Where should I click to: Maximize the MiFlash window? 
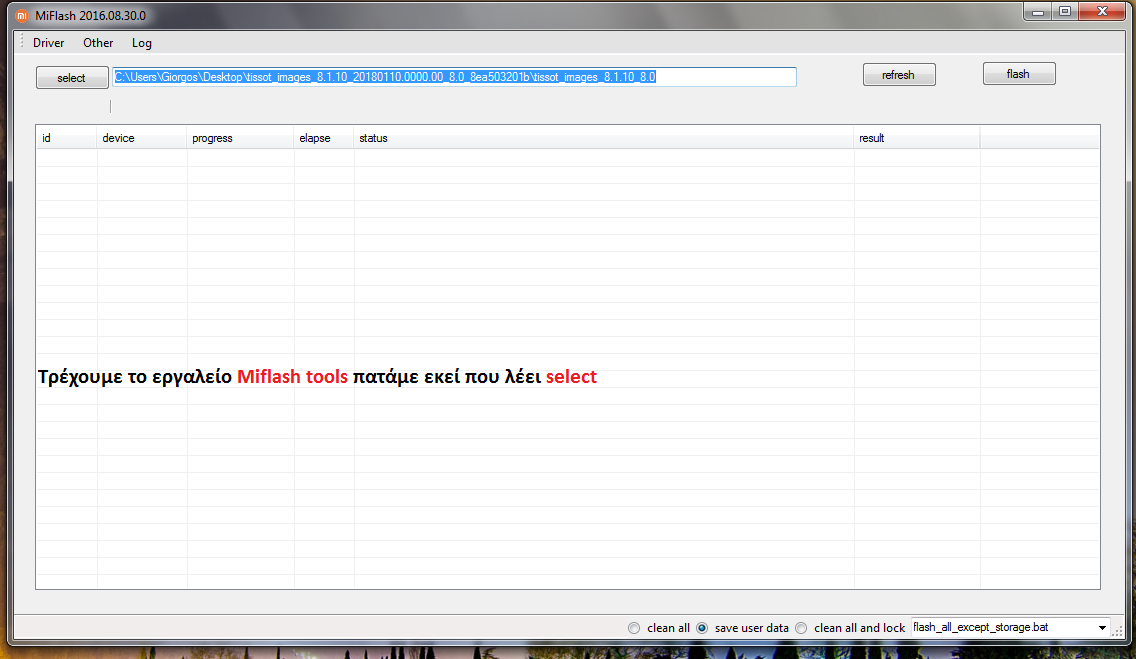pyautogui.click(x=1065, y=12)
